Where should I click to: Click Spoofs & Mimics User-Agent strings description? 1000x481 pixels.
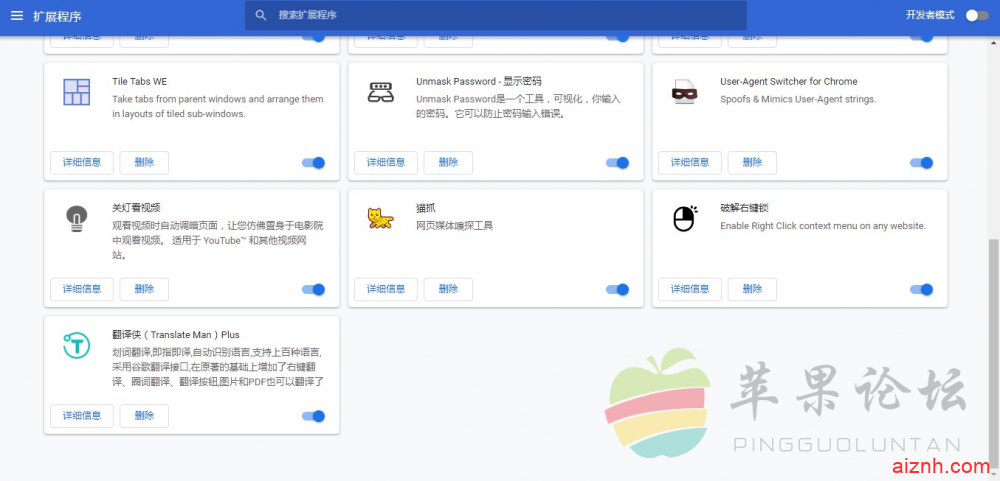798,100
